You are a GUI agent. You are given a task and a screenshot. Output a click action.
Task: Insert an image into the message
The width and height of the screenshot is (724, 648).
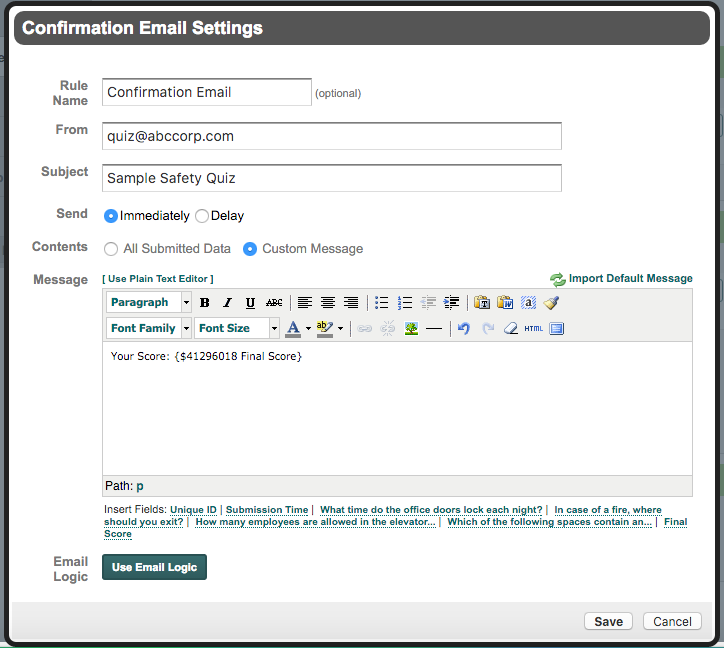411,328
